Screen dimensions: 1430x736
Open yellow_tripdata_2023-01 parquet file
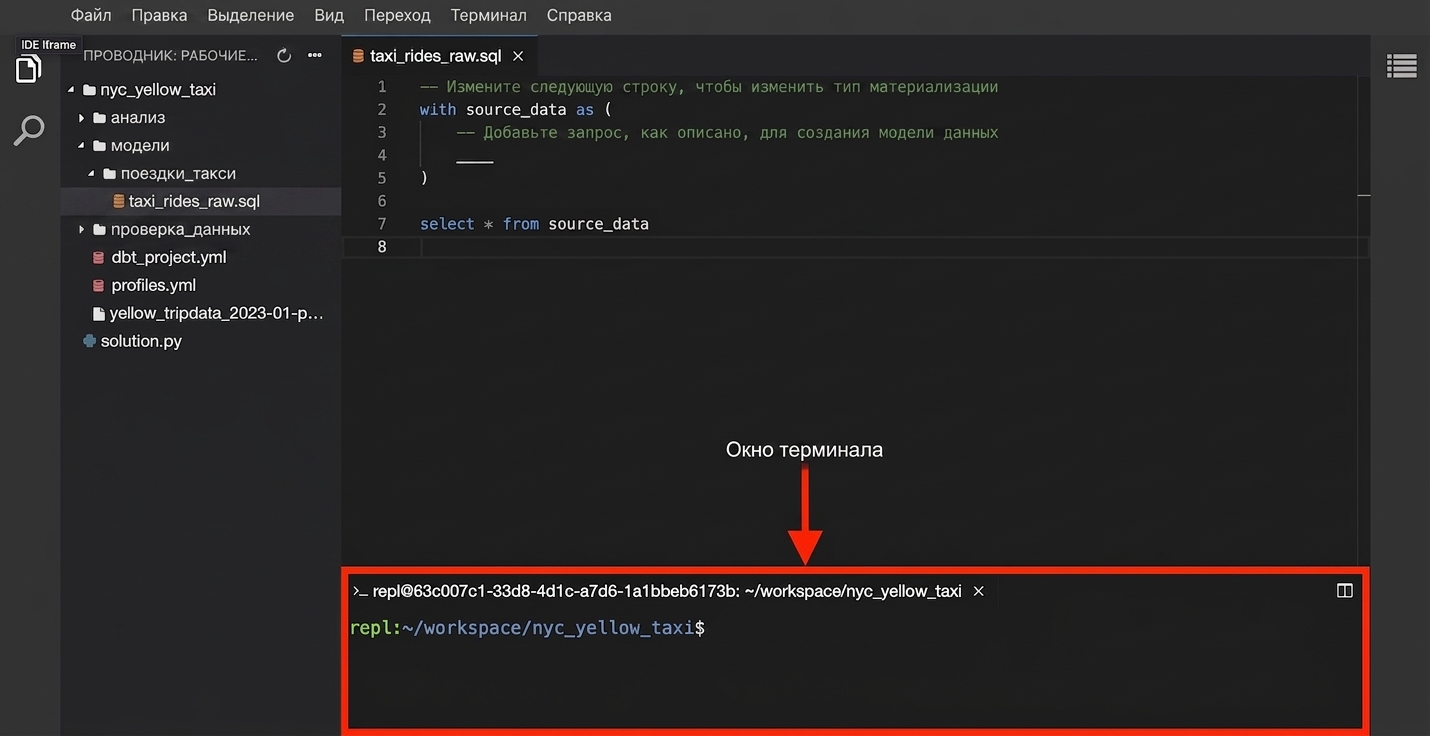[x=217, y=313]
